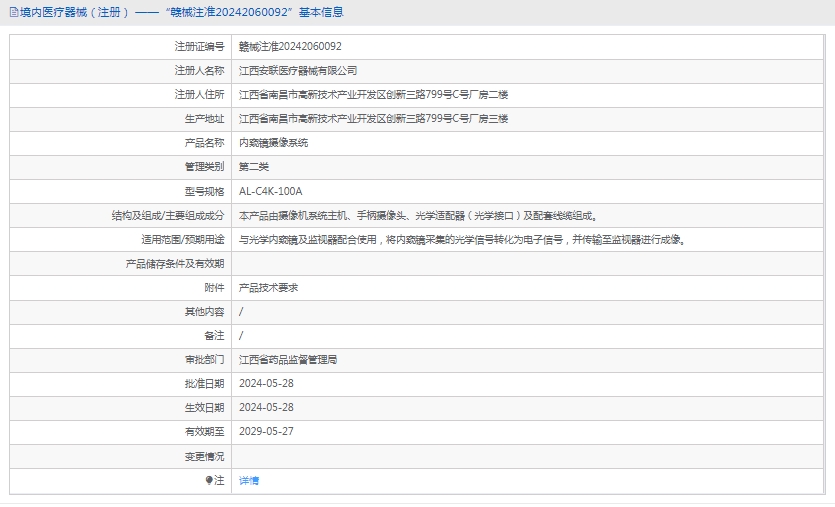Screen dimensions: 835x507
Task: Click the product name 内窥镜摄像系统
Action: tap(273, 143)
